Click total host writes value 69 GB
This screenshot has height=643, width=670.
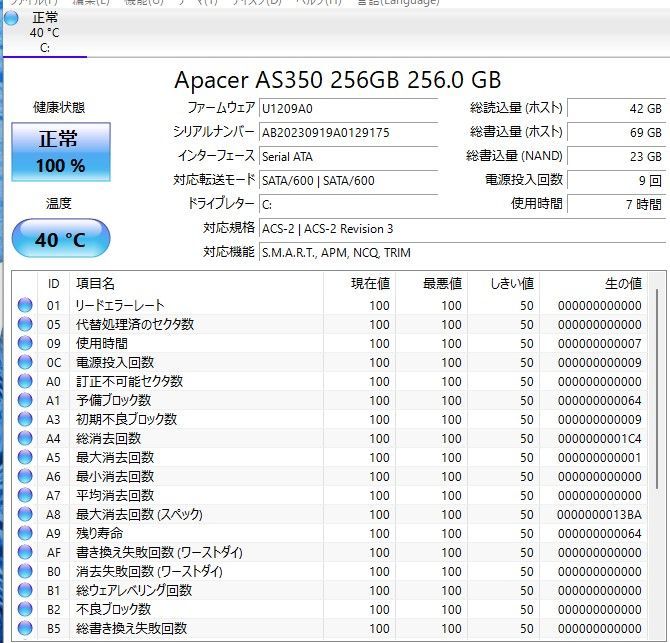616,132
